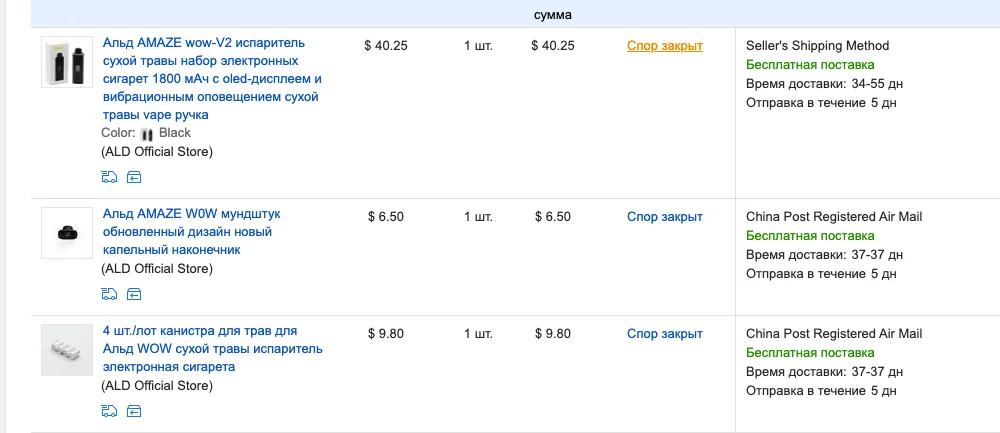Click delivery truck icon under W0W mouthpiece item
Viewport: 1000px width, 433px height.
pos(109,294)
